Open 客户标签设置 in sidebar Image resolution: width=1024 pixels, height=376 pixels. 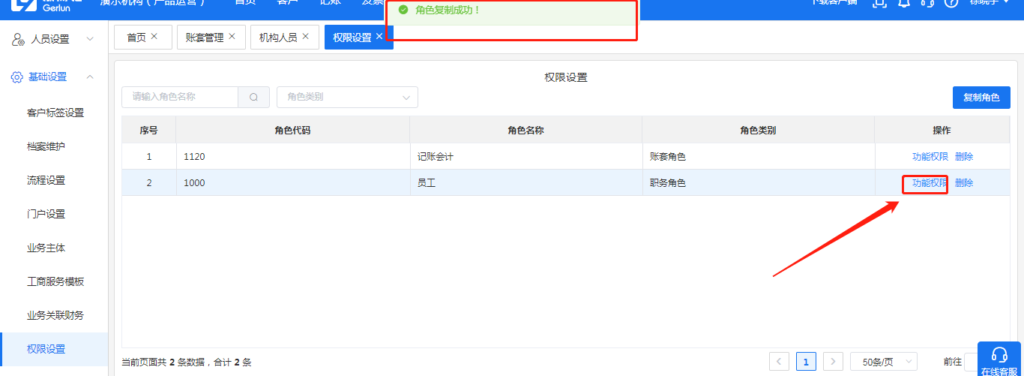[56, 113]
